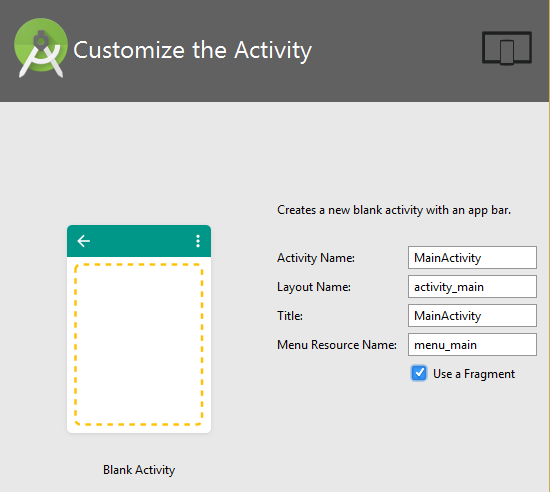Toggle the Use a Fragment checkbox
This screenshot has width=550, height=492.
pyautogui.click(x=419, y=373)
